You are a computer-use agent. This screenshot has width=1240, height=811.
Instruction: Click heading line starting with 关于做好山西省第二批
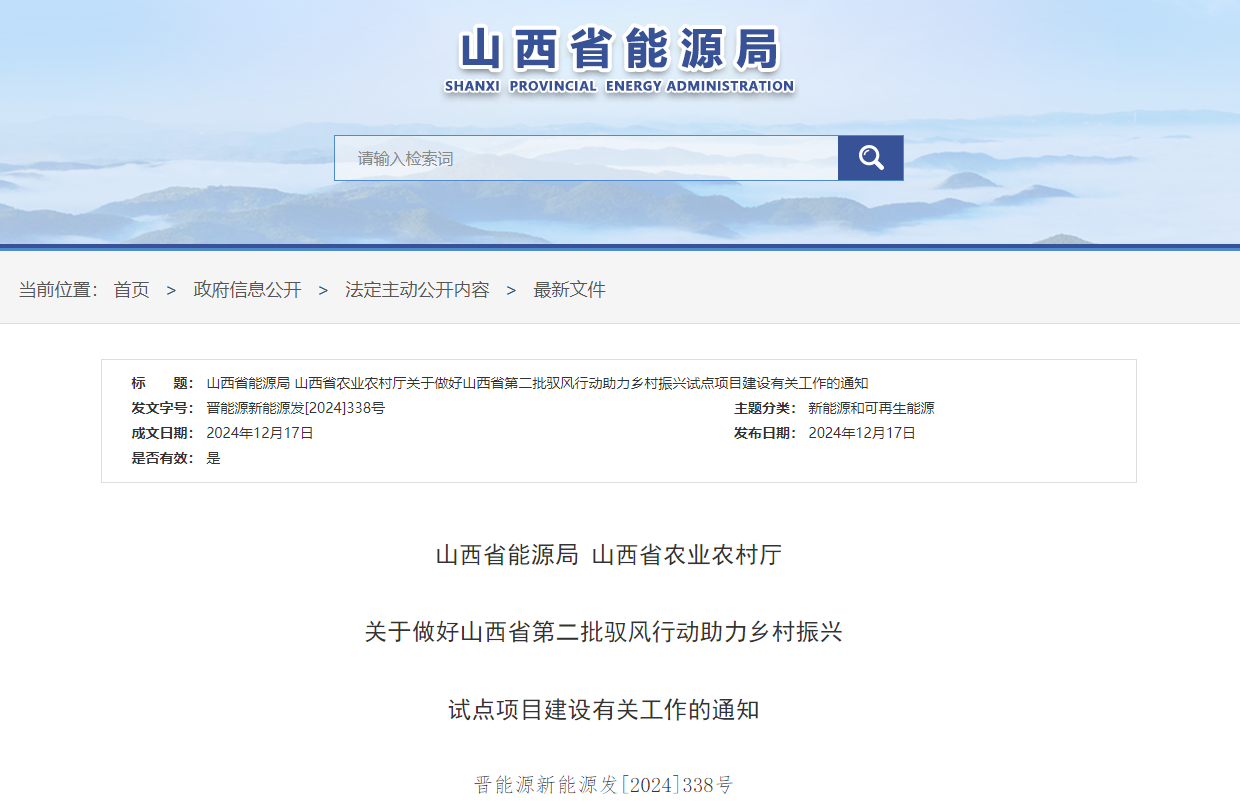pos(603,632)
